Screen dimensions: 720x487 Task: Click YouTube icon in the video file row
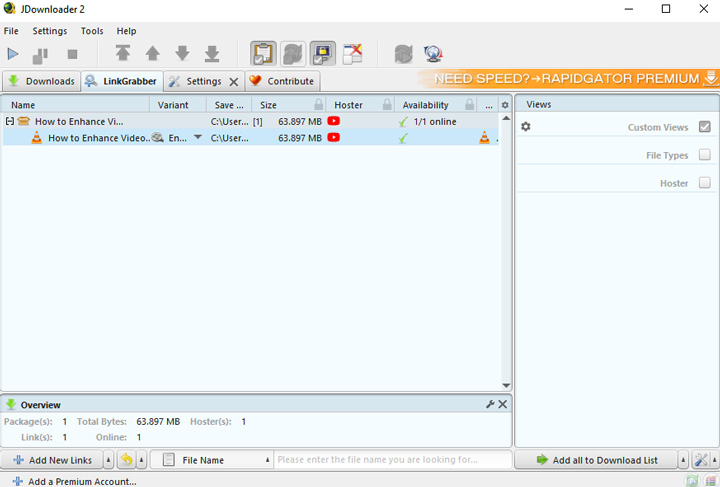point(334,137)
